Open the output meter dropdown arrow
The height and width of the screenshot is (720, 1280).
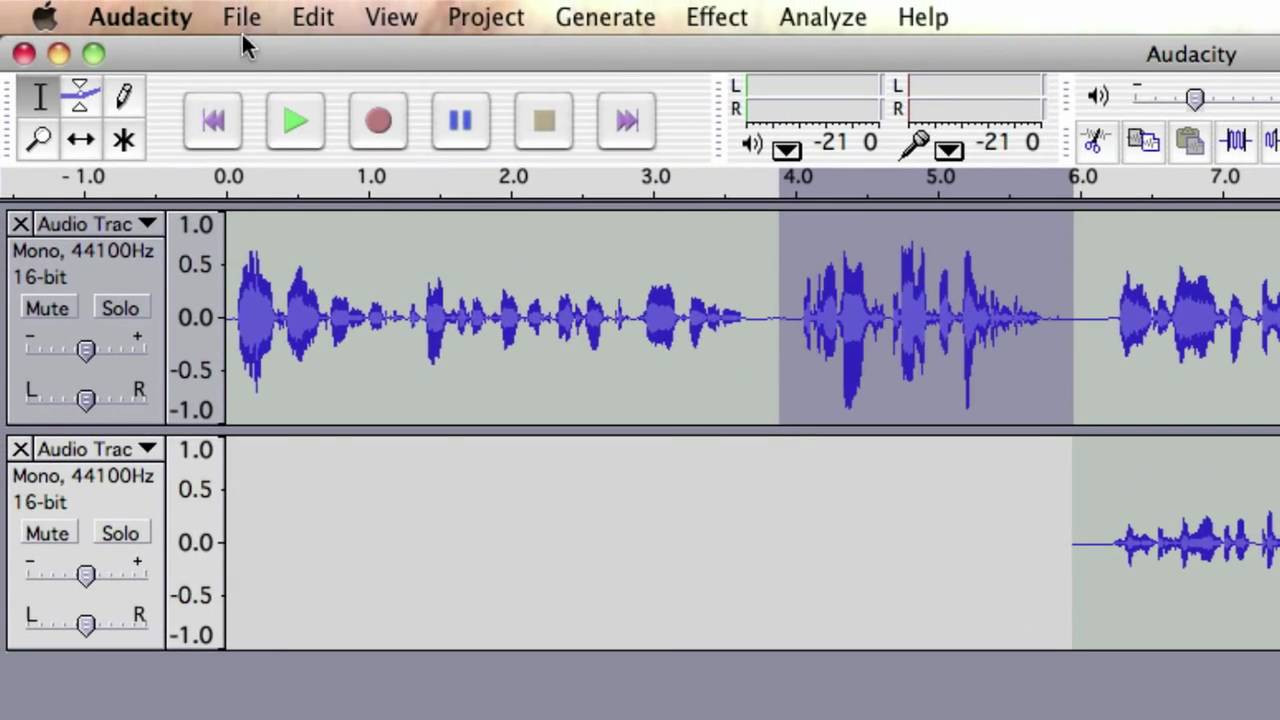pyautogui.click(x=787, y=151)
